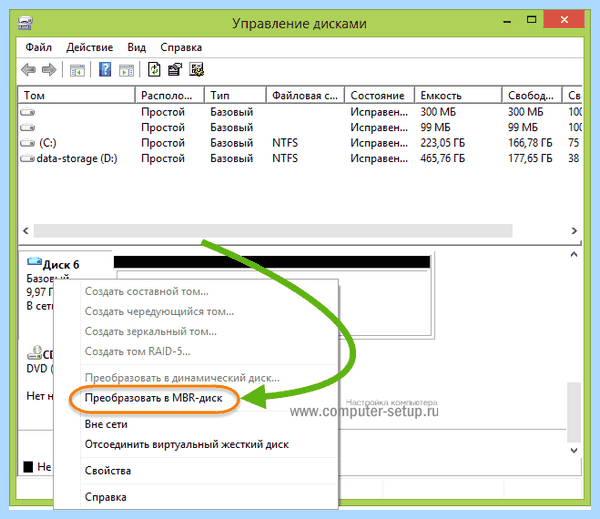Click the Properties toolbar icon
600x519 pixels.
pos(175,70)
